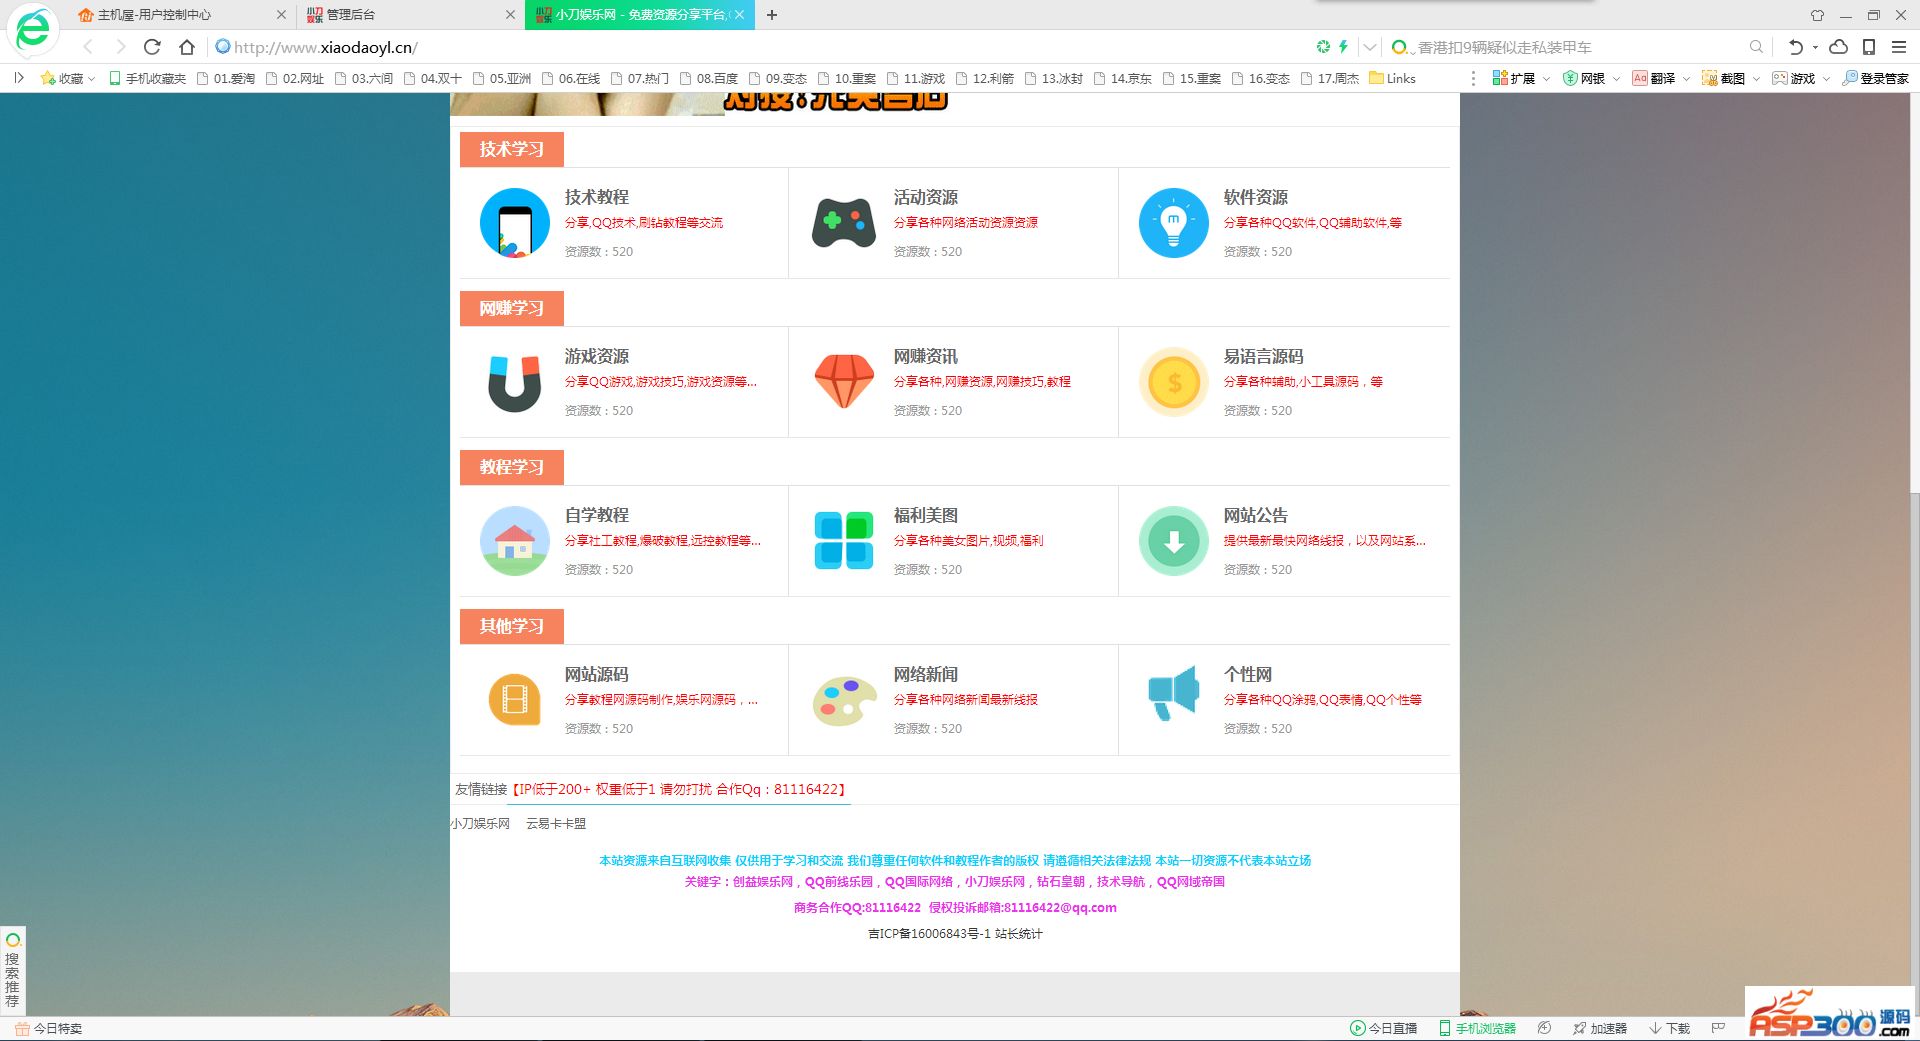This screenshot has width=1920, height=1041.
Task: Open 今日直播 in the status bar
Action: (1384, 1028)
